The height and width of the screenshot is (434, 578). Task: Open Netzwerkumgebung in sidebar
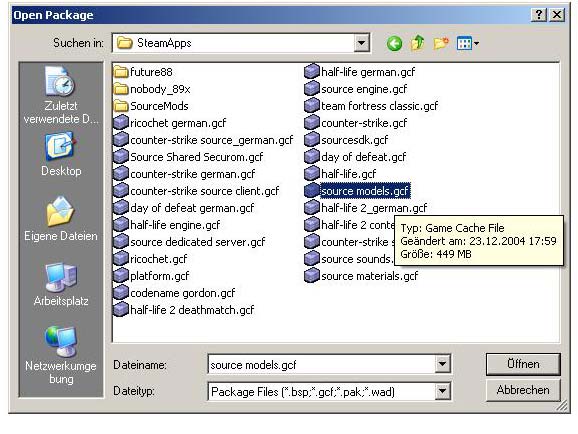tap(61, 355)
